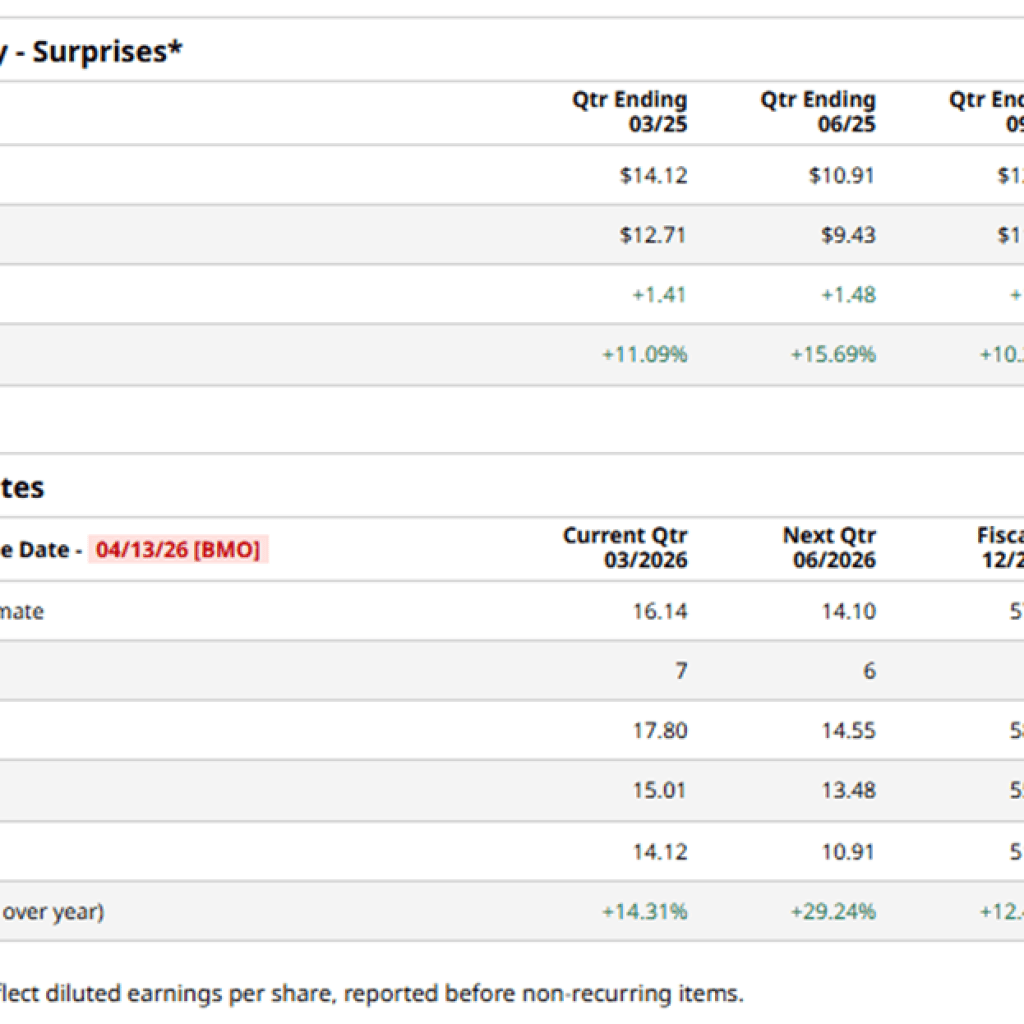Select the +1.48 surprise difference value

847,295
